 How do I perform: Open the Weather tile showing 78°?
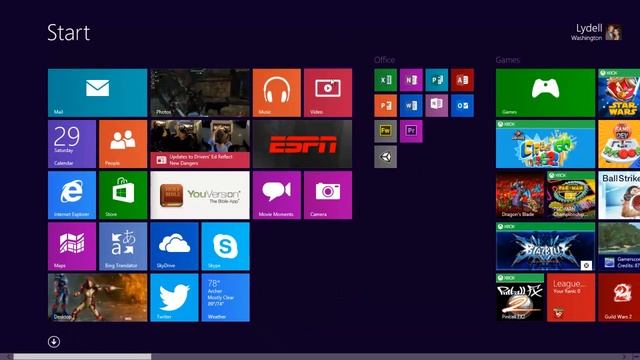(x=225, y=298)
